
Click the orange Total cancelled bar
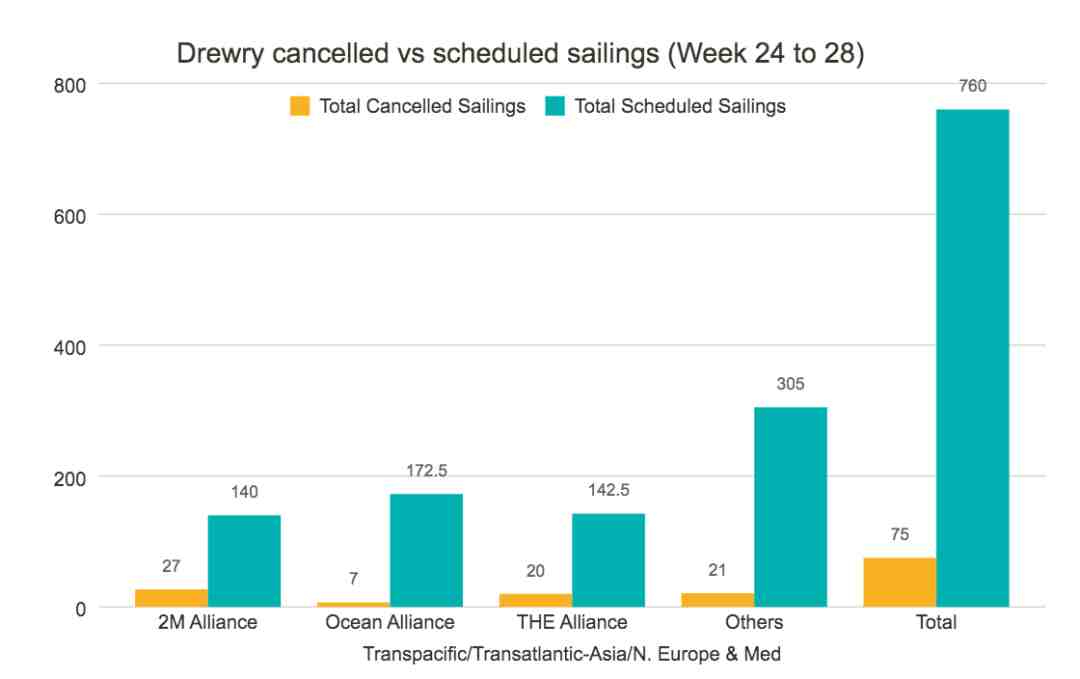[900, 583]
